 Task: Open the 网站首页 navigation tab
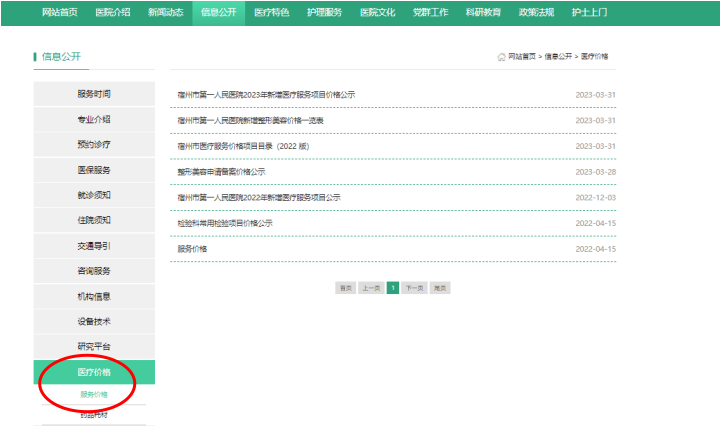(x=59, y=12)
